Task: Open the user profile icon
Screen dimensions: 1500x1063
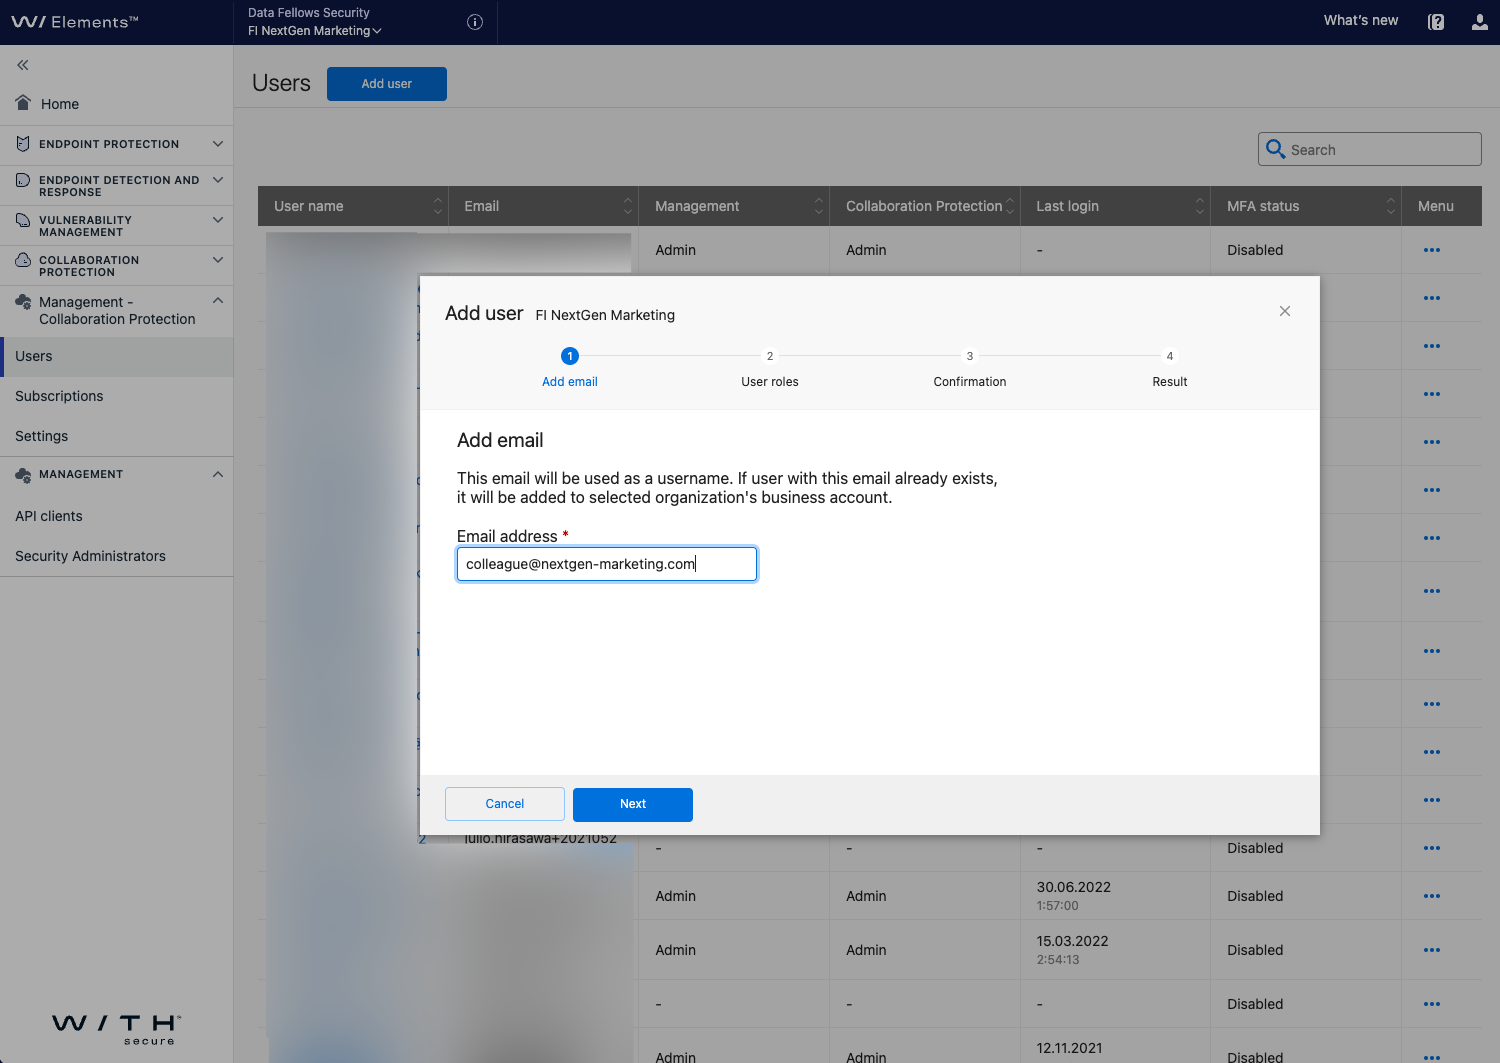Action: tap(1479, 21)
